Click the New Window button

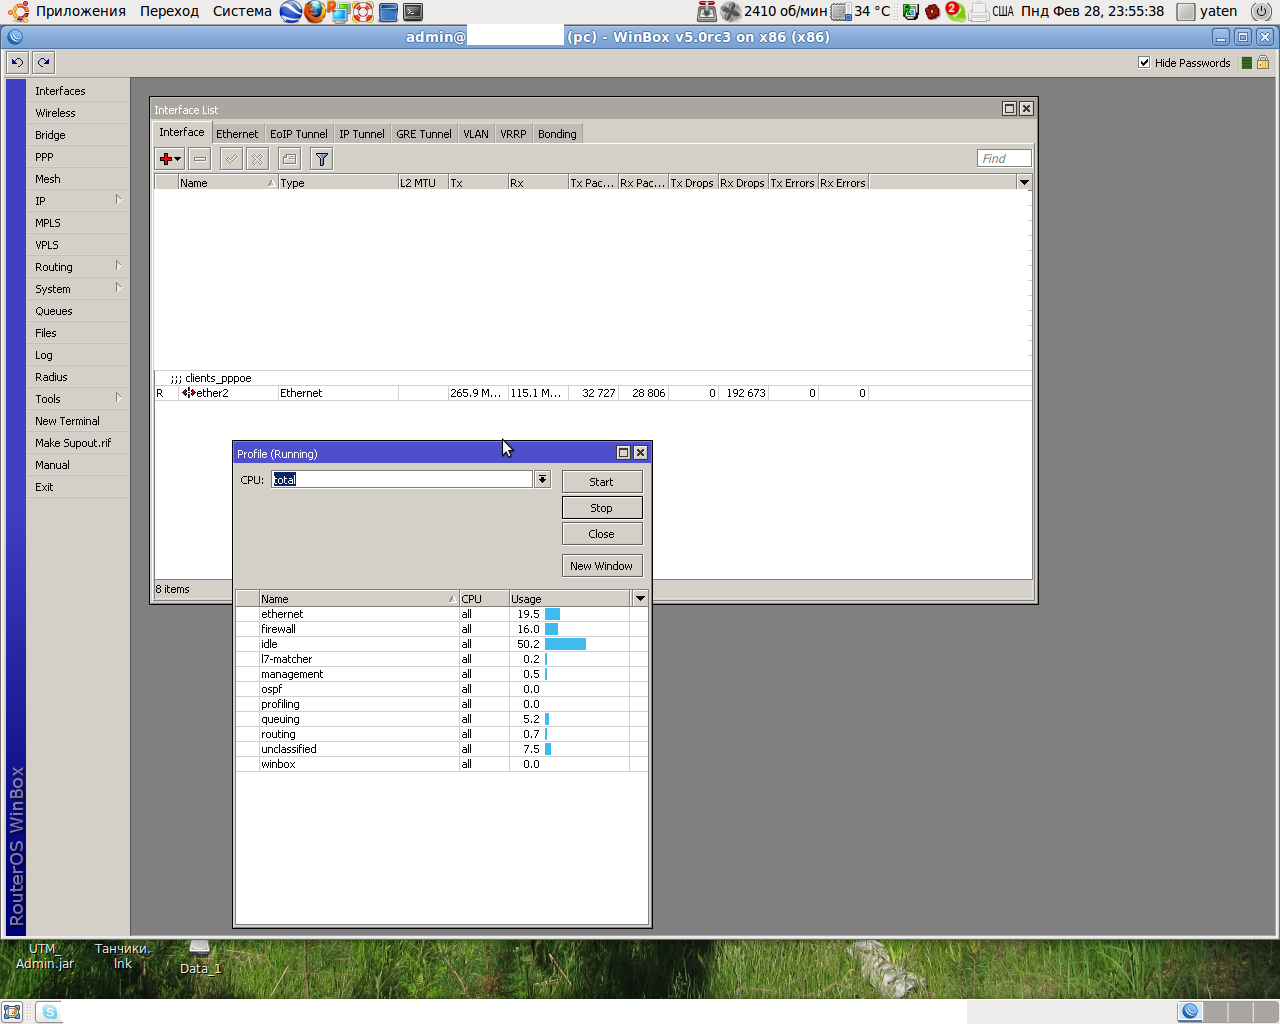coord(602,566)
